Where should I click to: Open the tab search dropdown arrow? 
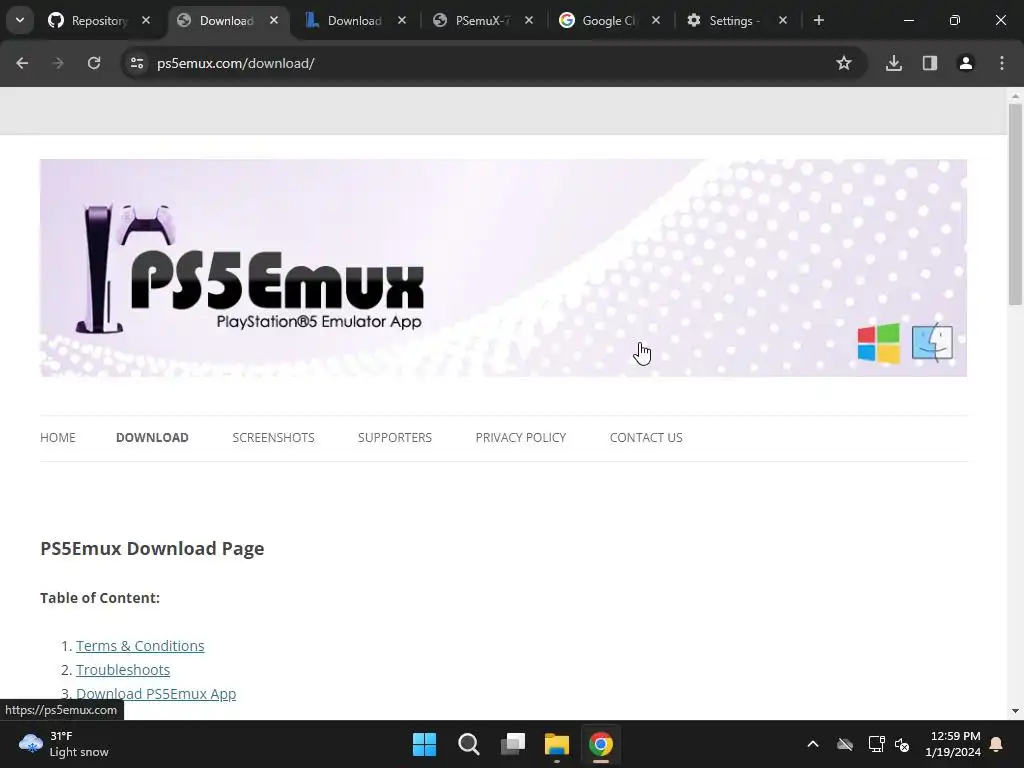[x=20, y=20]
